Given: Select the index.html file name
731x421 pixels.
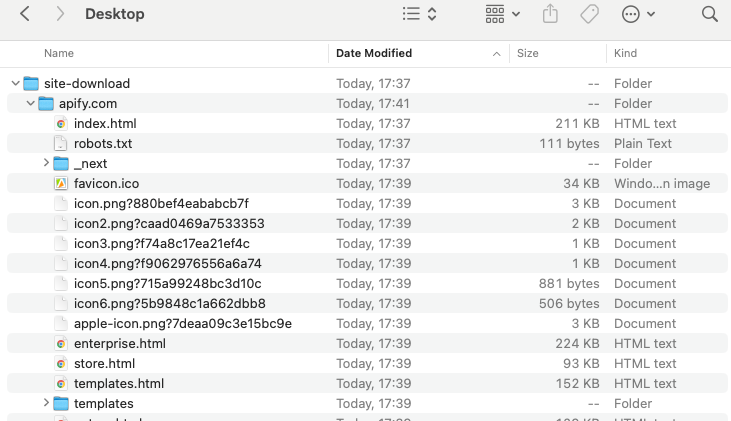Looking at the screenshot, I should tap(105, 124).
